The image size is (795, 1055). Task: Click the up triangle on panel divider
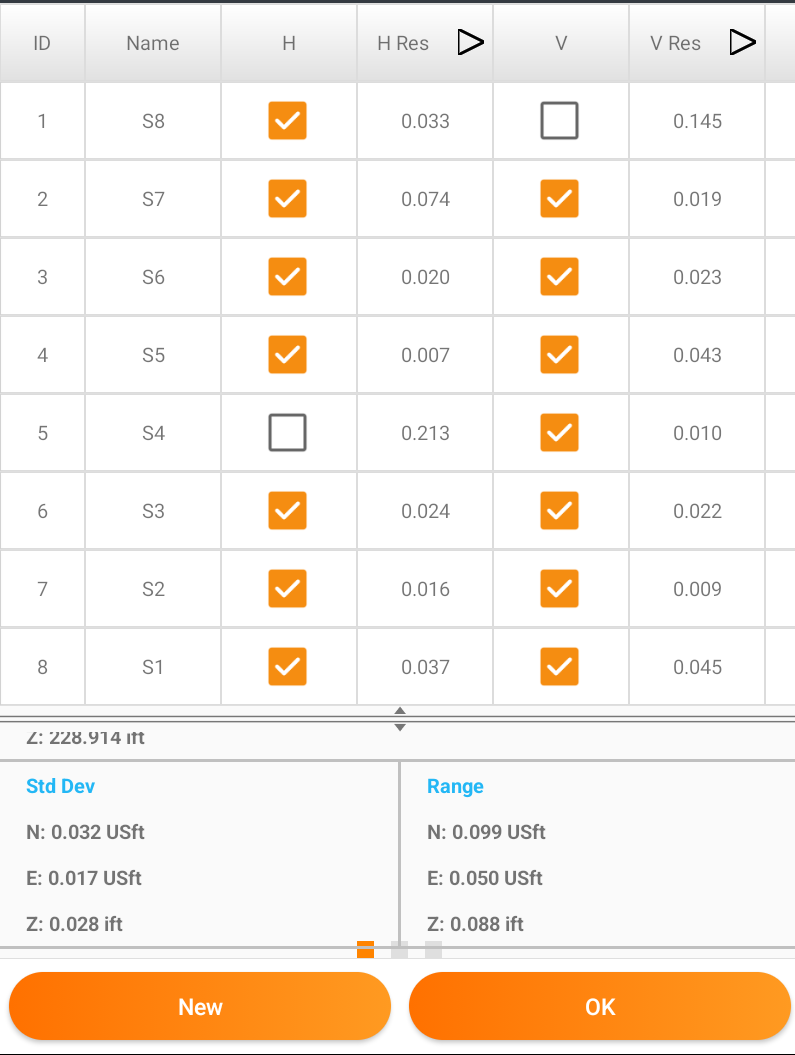(x=400, y=711)
